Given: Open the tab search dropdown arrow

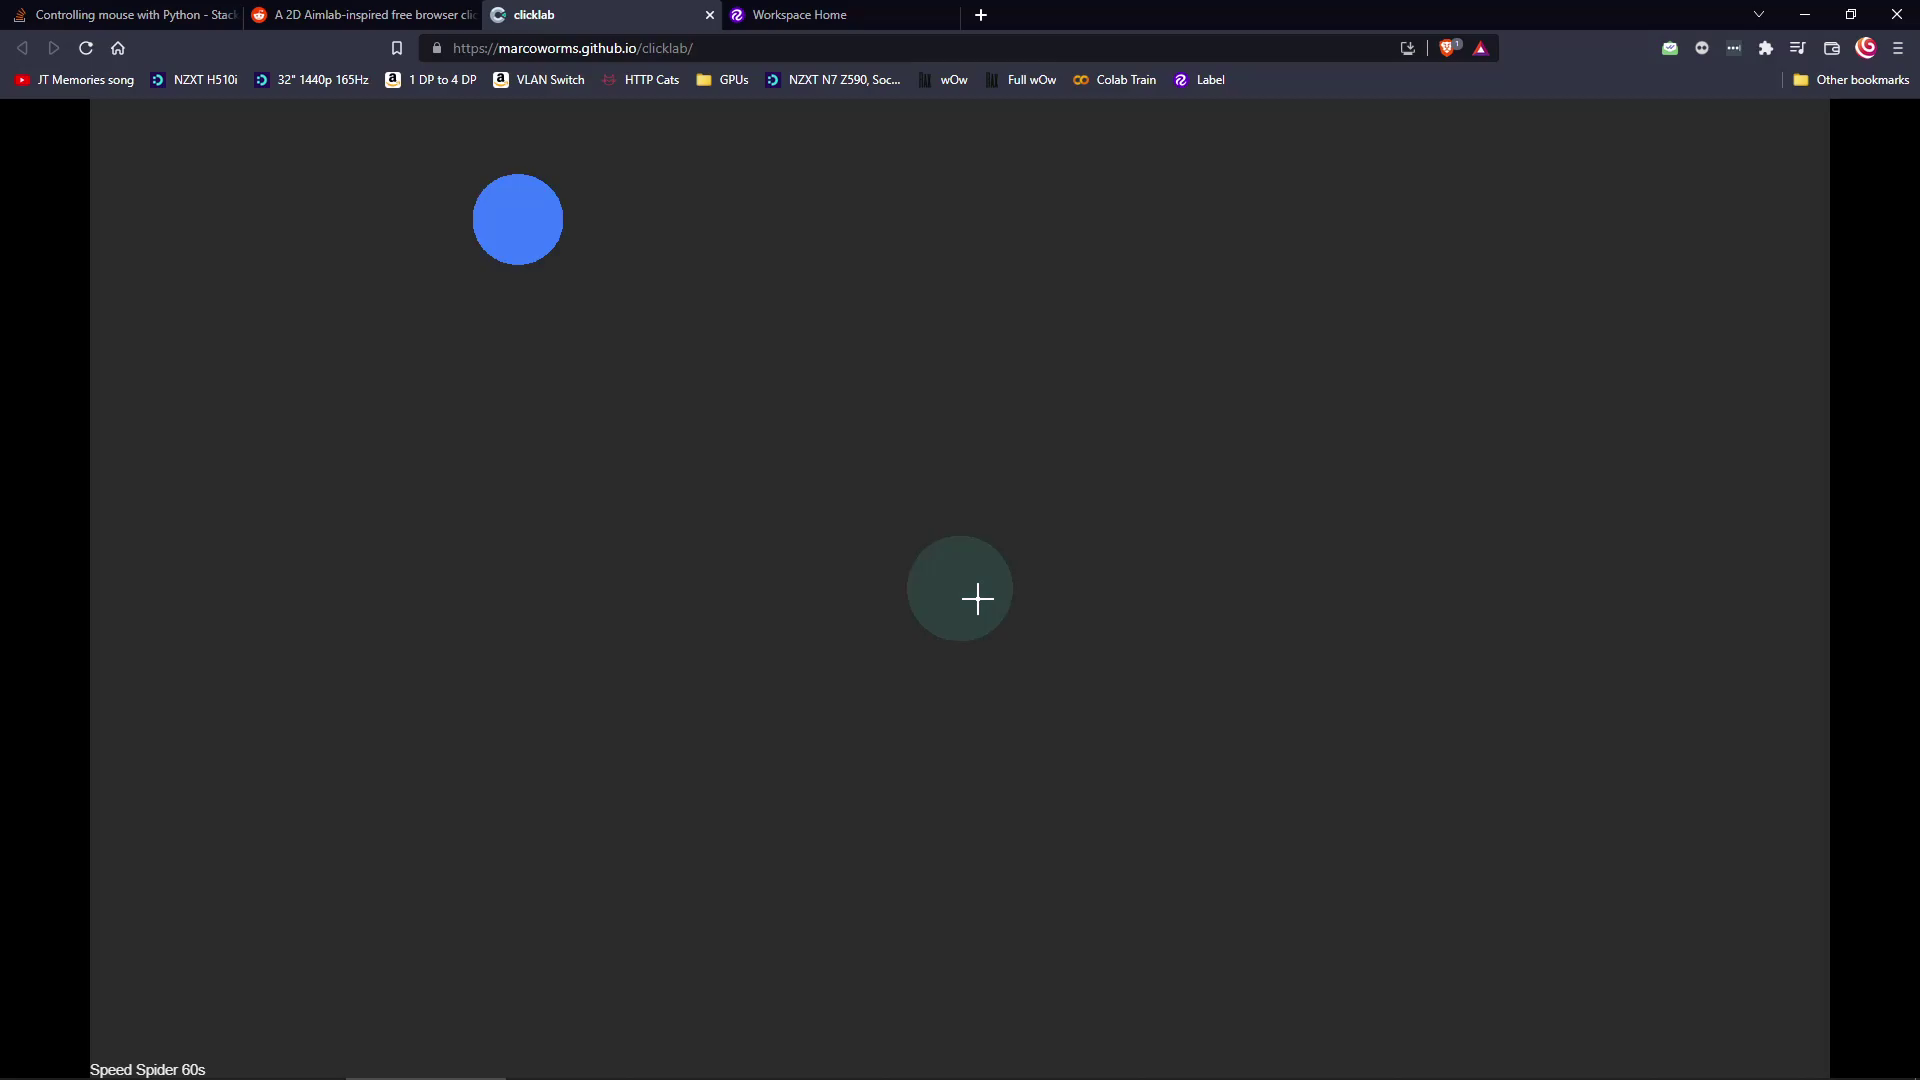Looking at the screenshot, I should tap(1758, 14).
